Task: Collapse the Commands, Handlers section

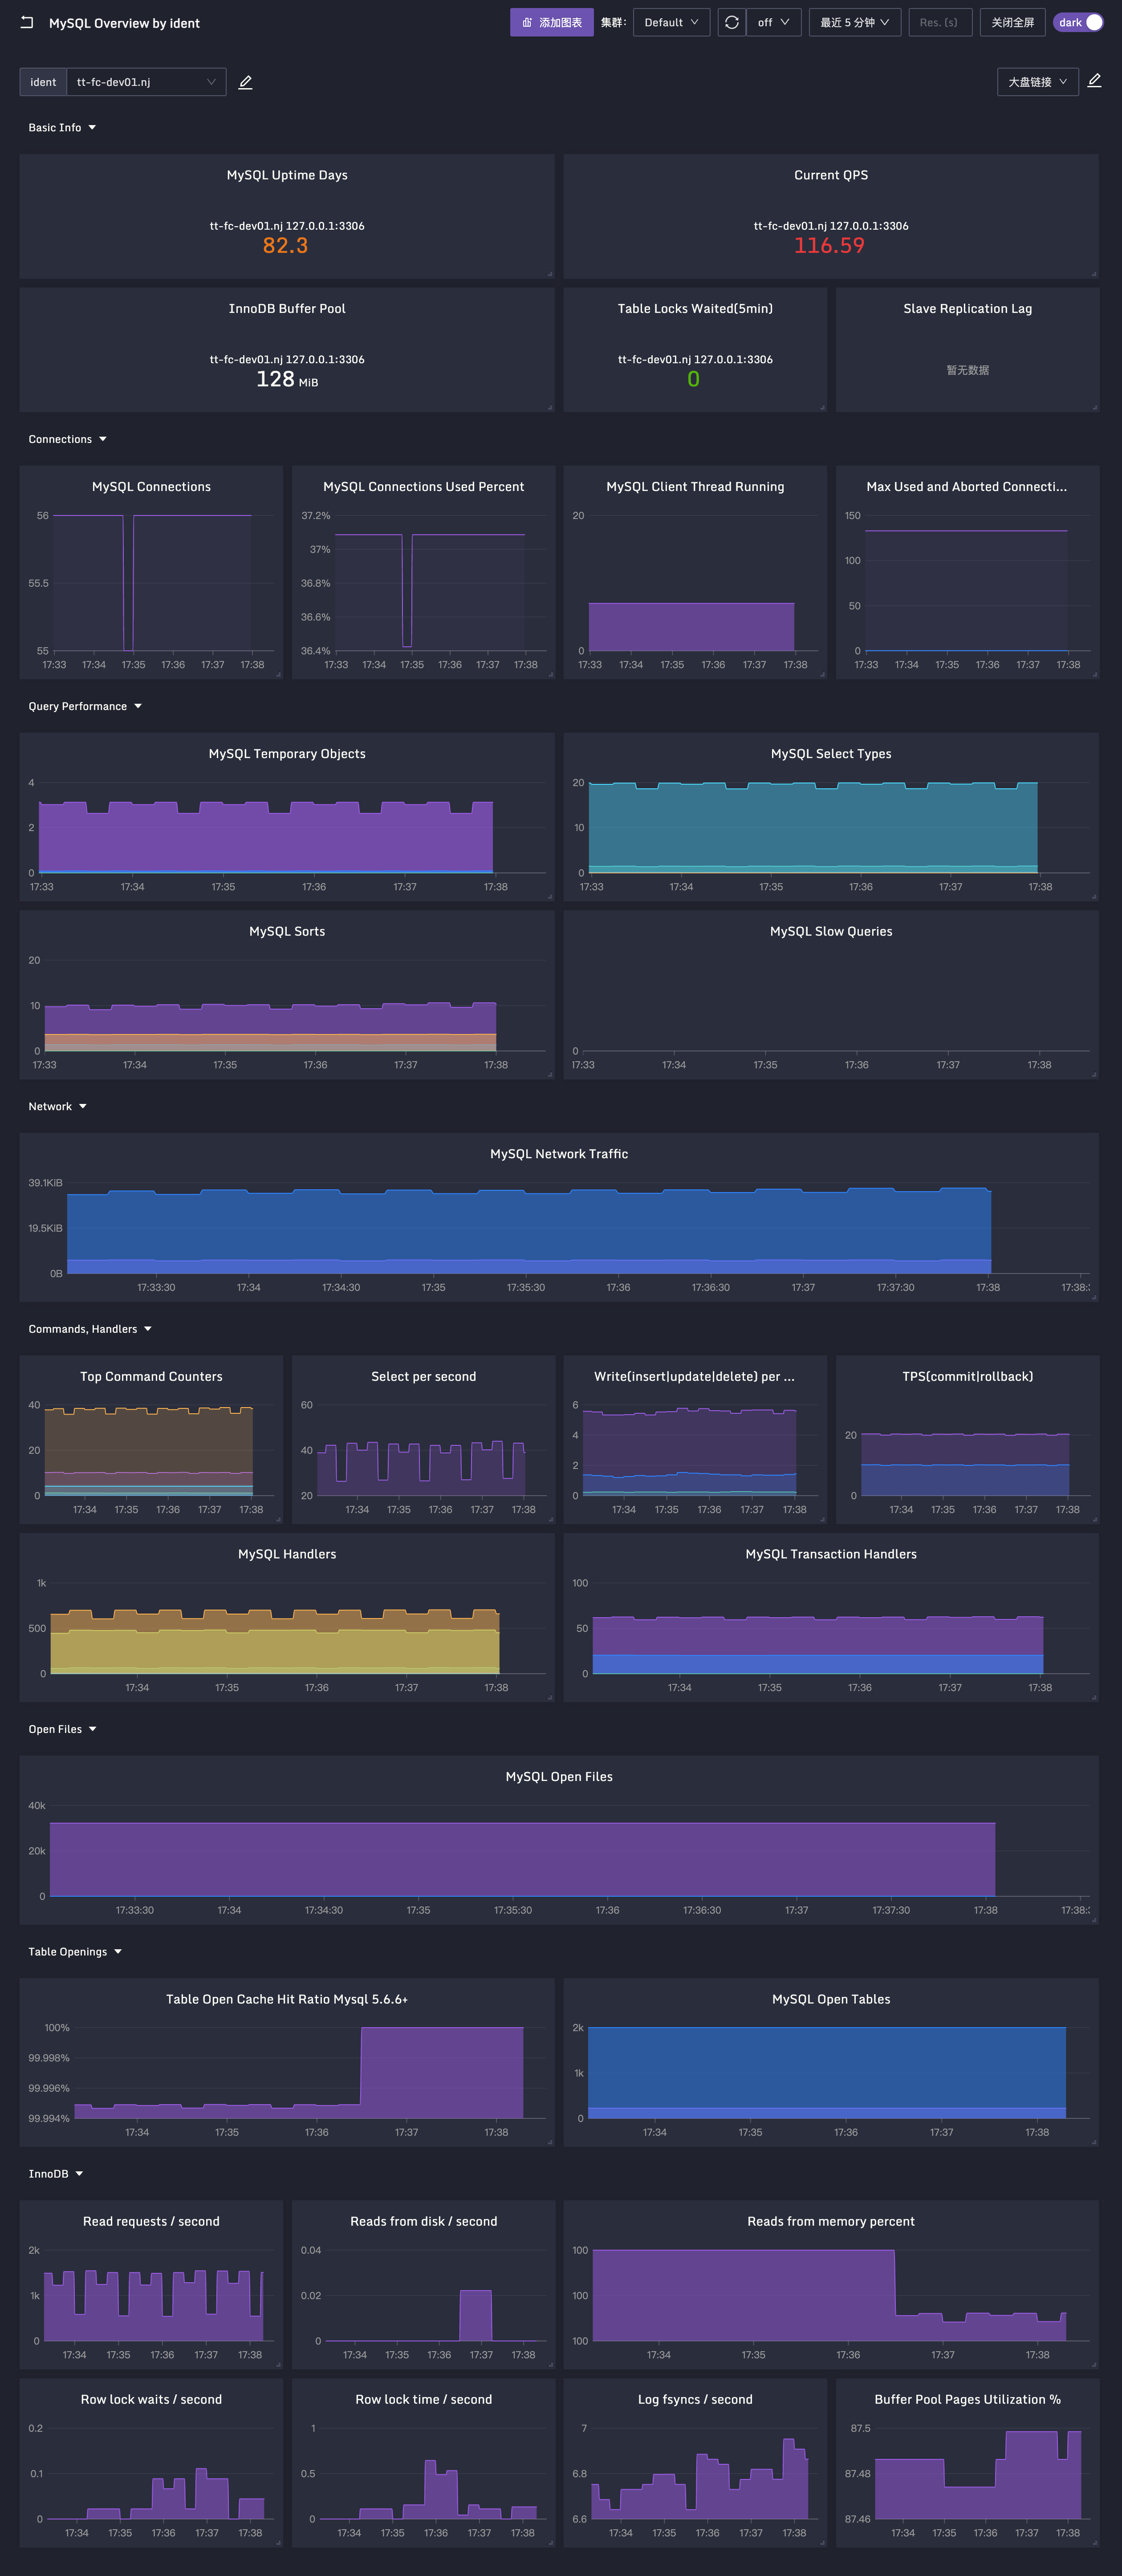Action: (90, 1329)
